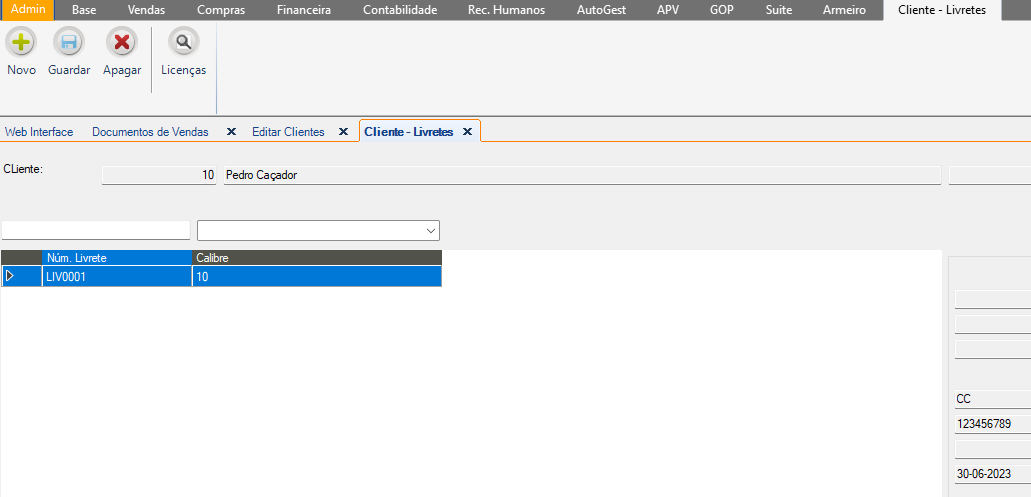
Task: Close the Editar Clientes tab
Action: (x=343, y=132)
